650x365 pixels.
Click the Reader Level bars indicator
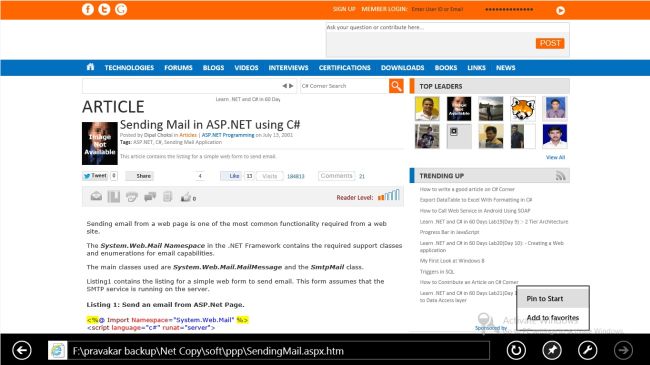[388, 195]
